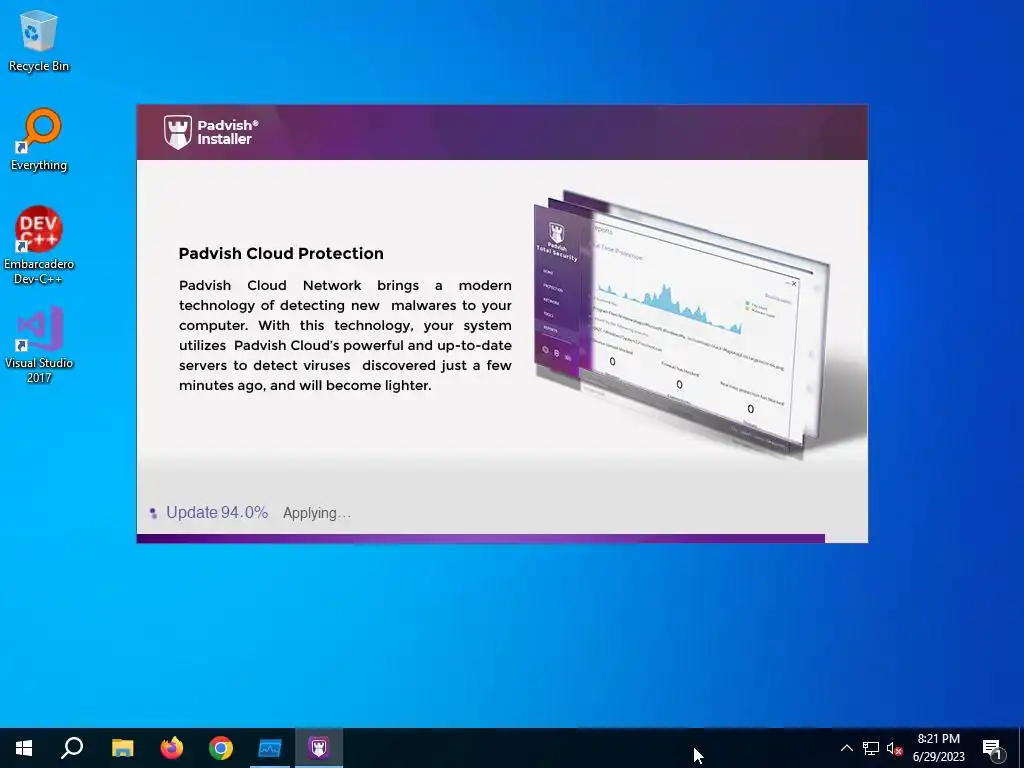Image resolution: width=1024 pixels, height=768 pixels.
Task: Click the Padvish product preview image
Action: pos(682,323)
